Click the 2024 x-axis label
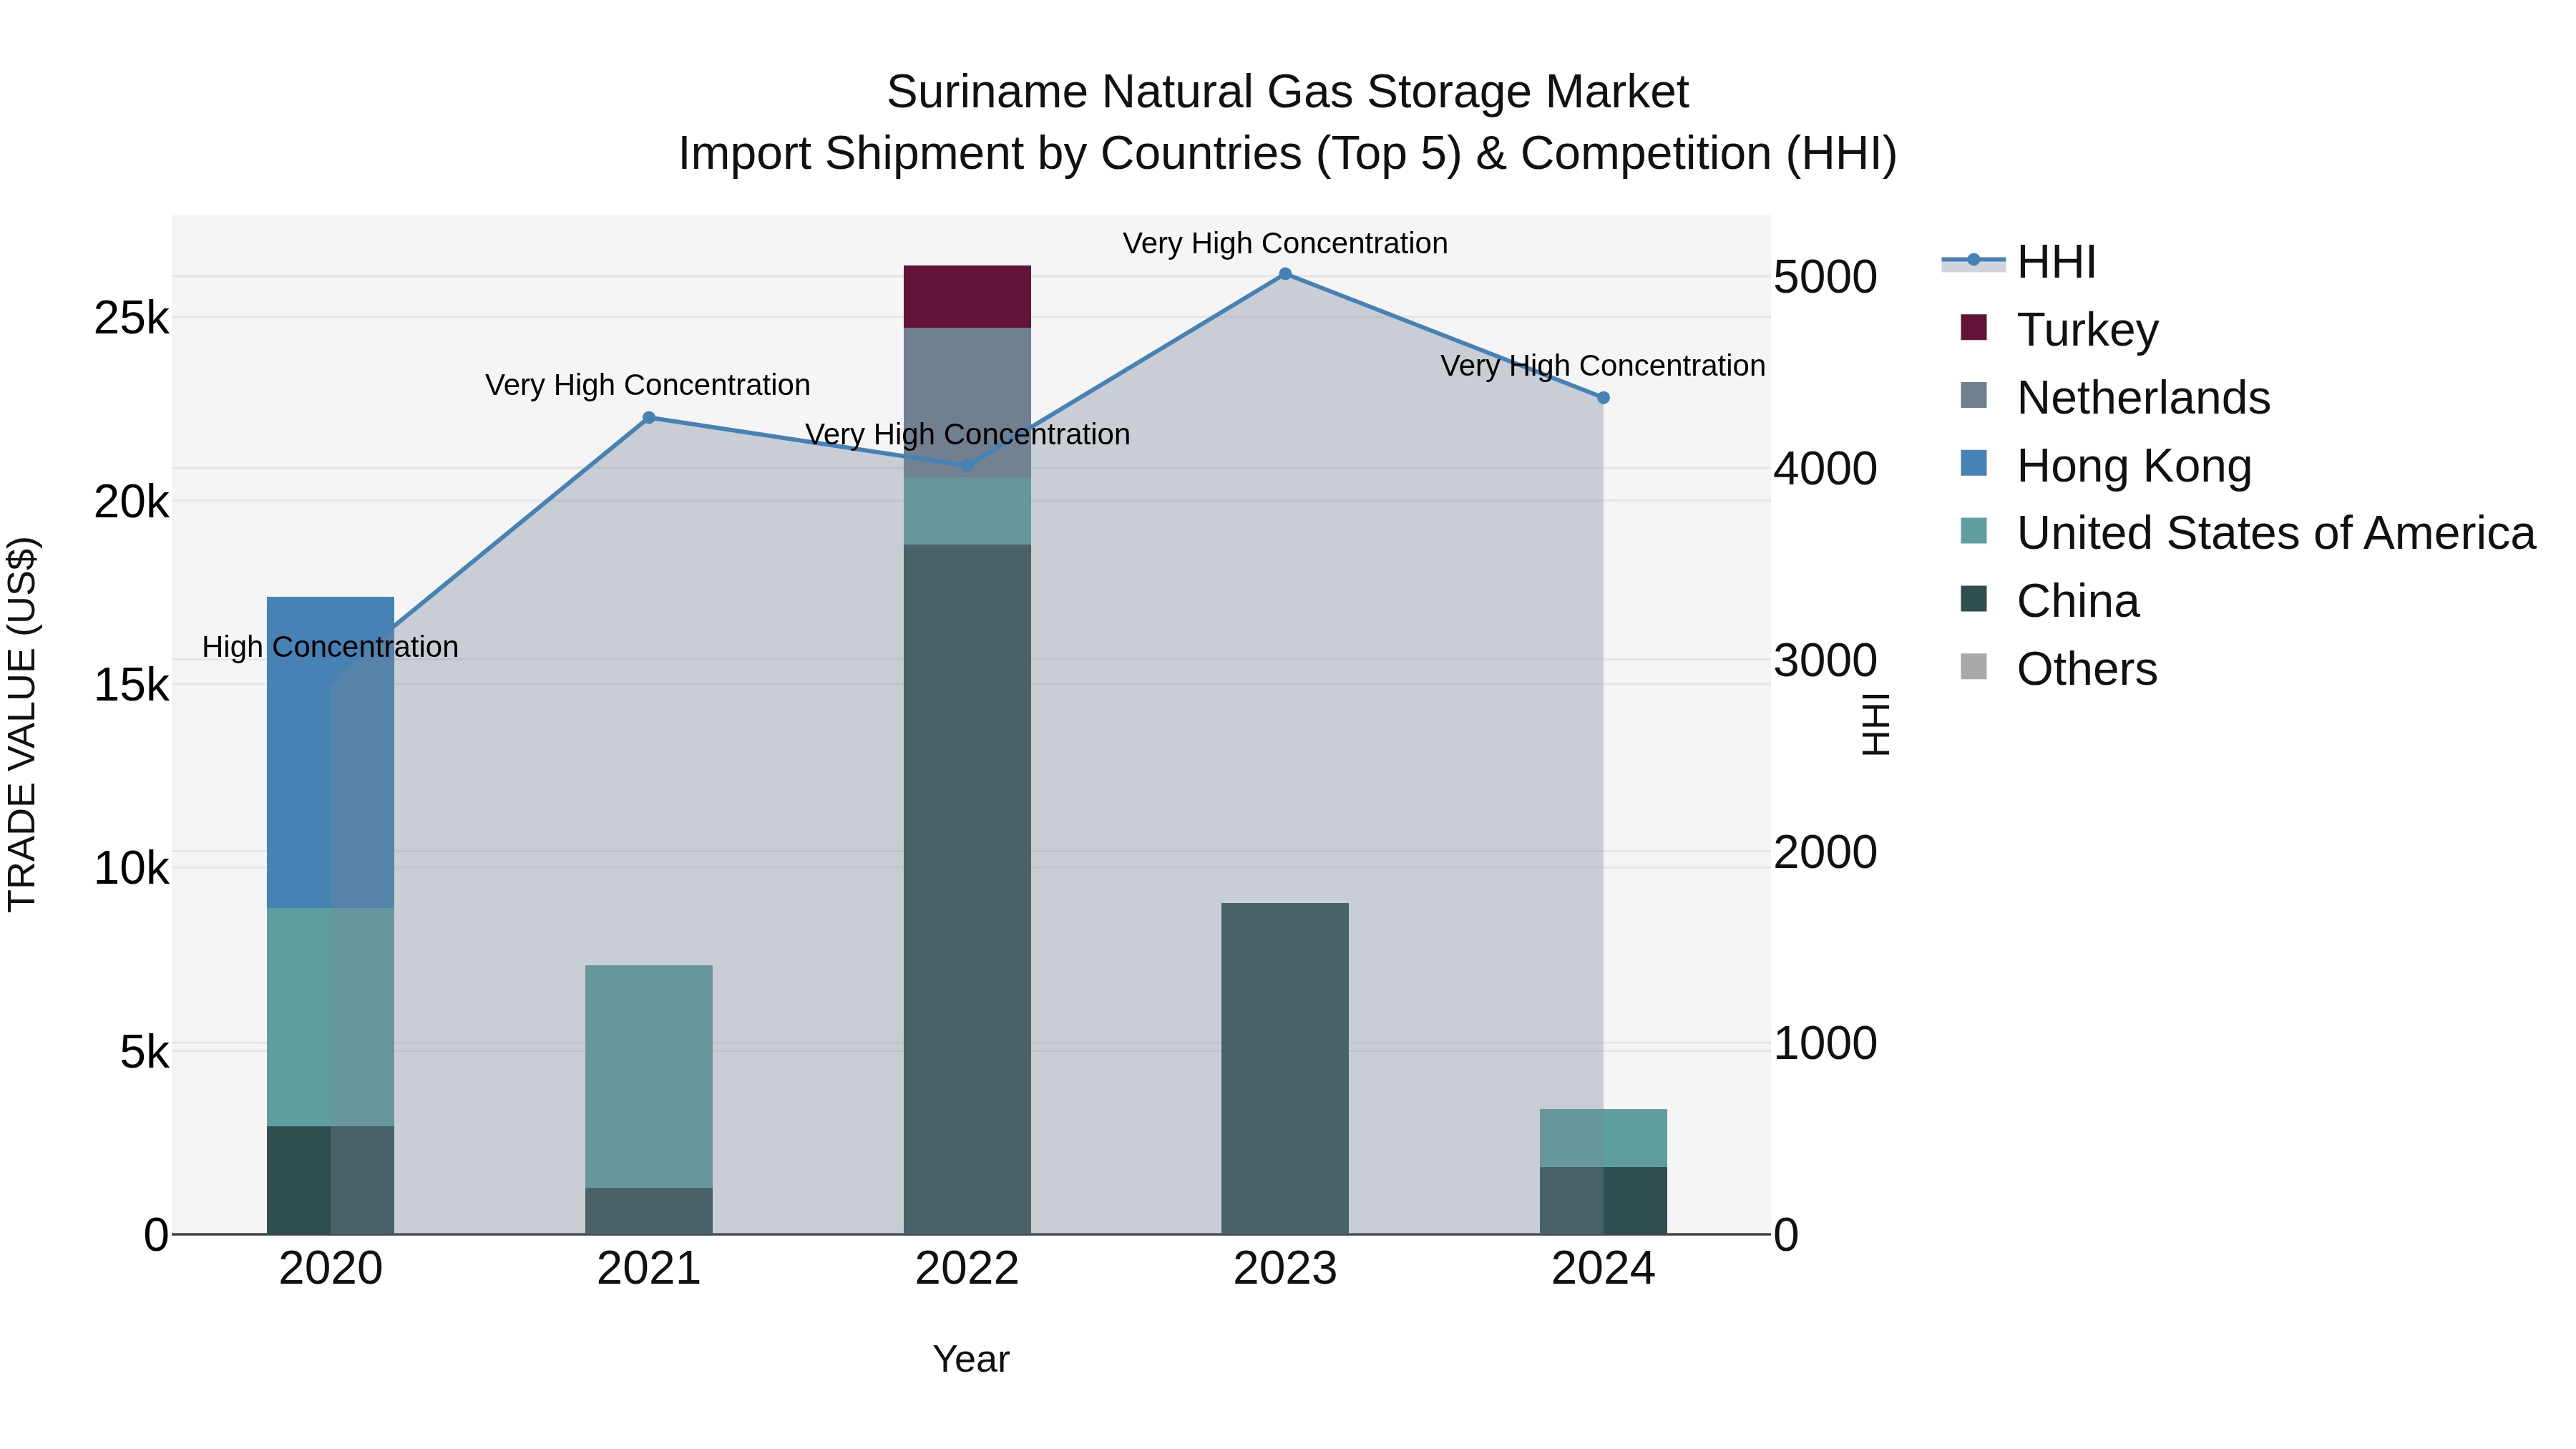This screenshot has height=1449, width=2576. 1603,1269
